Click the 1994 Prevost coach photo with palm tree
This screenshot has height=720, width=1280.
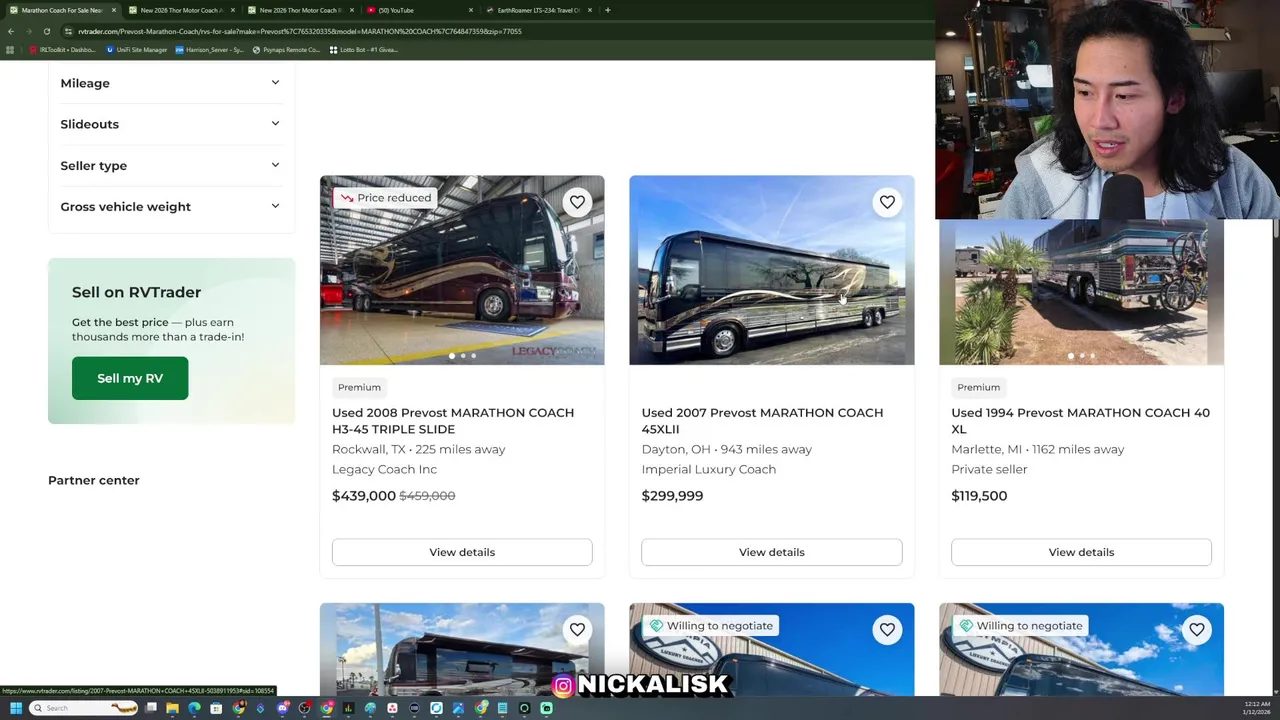click(x=1081, y=292)
